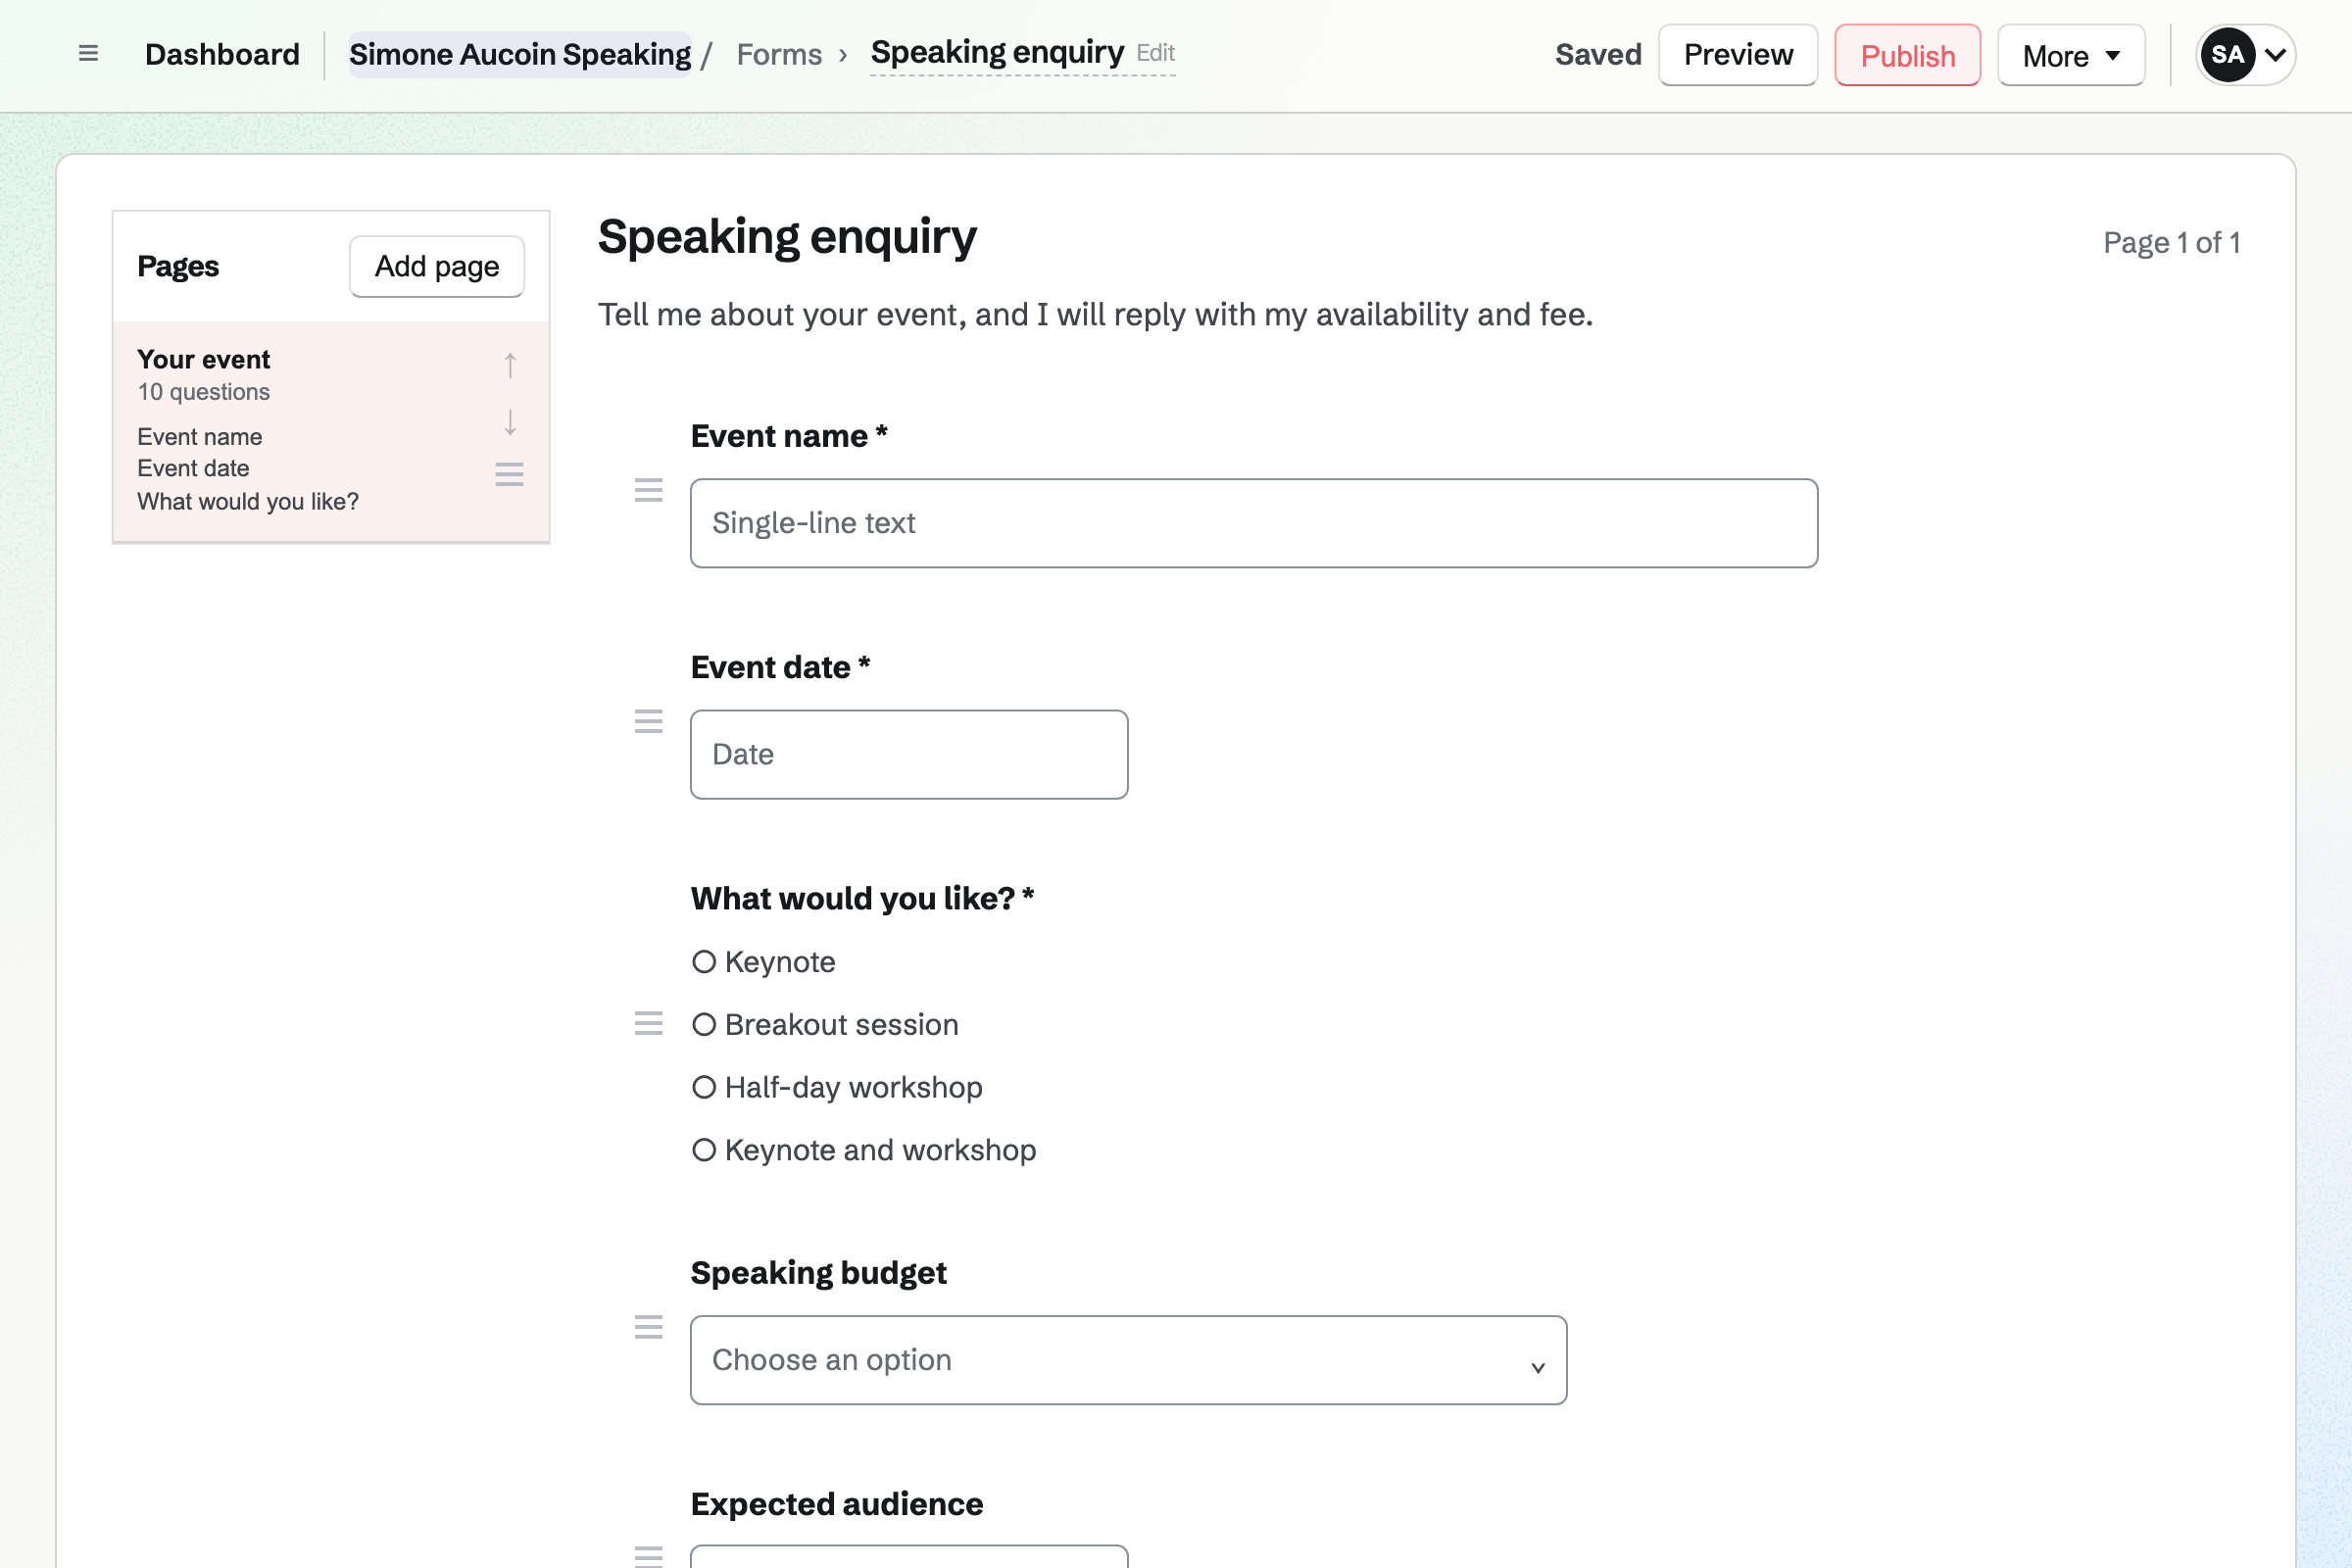This screenshot has width=2352, height=1568.
Task: Click the Speaking enquiry form heading
Action: click(x=787, y=238)
